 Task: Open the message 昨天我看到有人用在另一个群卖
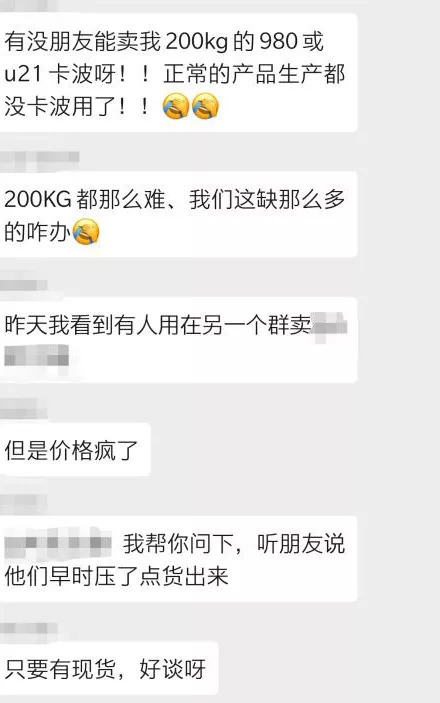point(178,340)
